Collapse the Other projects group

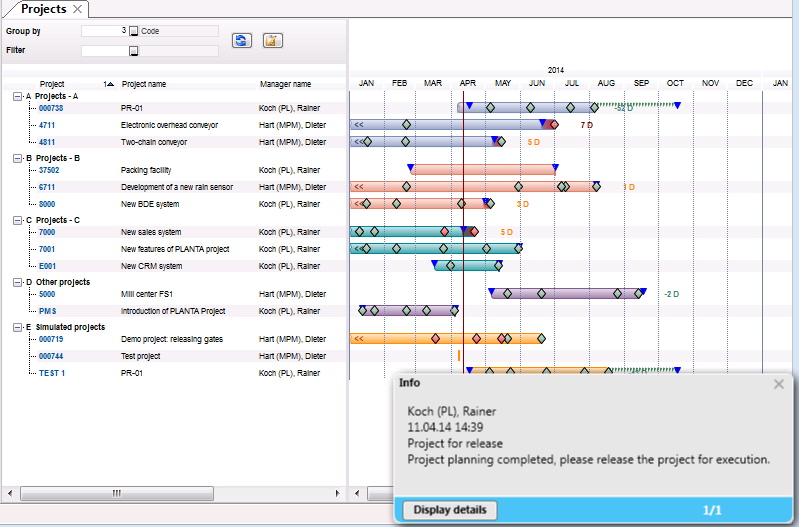pyautogui.click(x=17, y=282)
